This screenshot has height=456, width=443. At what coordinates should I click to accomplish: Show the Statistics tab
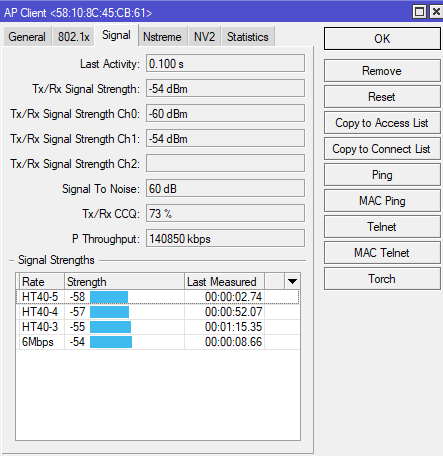[x=248, y=37]
